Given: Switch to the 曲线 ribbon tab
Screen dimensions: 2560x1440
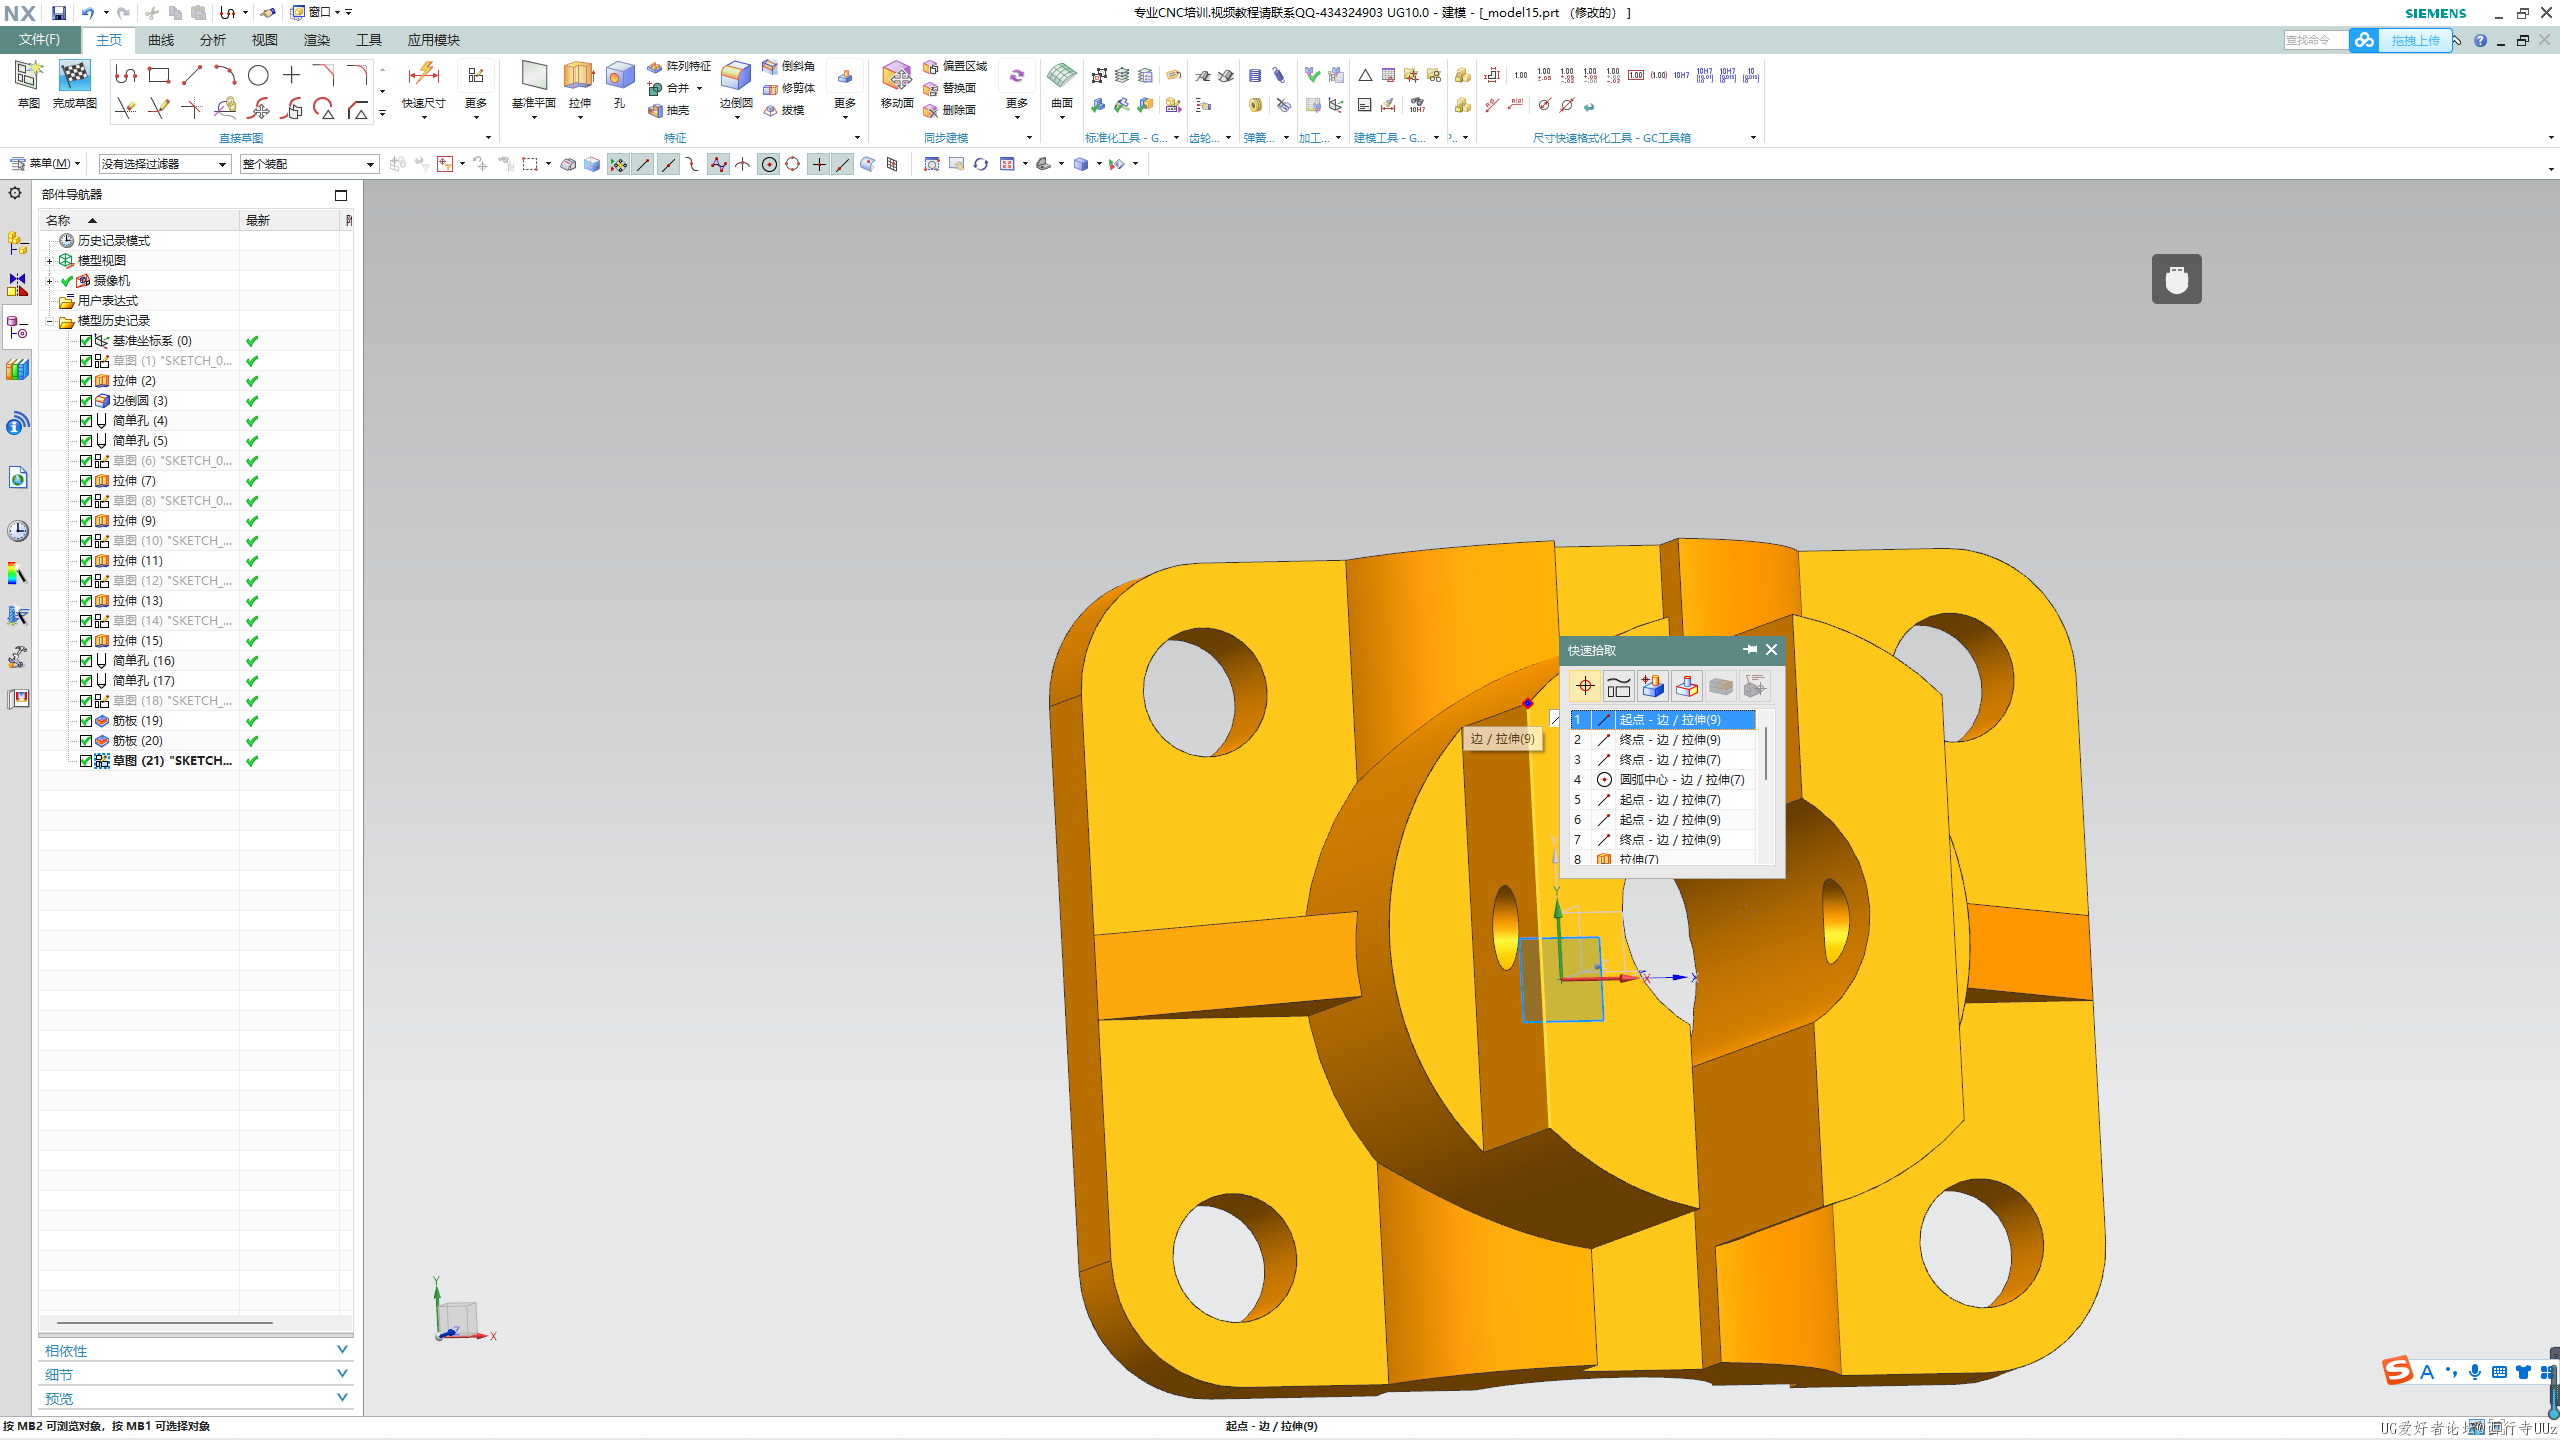Looking at the screenshot, I should [x=161, y=40].
